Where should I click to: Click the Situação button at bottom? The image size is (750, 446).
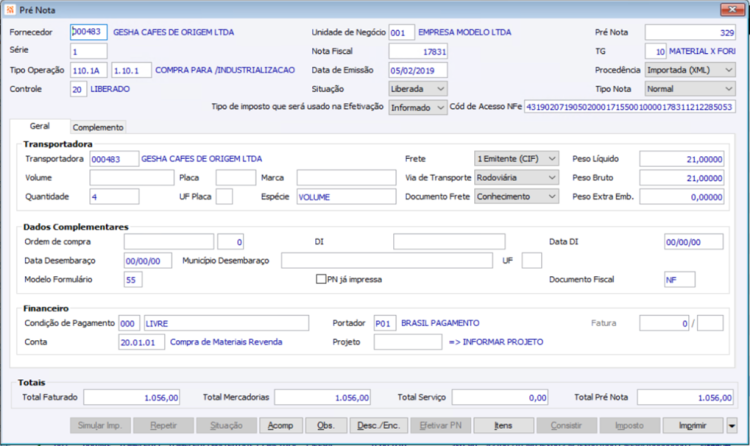pos(226,425)
